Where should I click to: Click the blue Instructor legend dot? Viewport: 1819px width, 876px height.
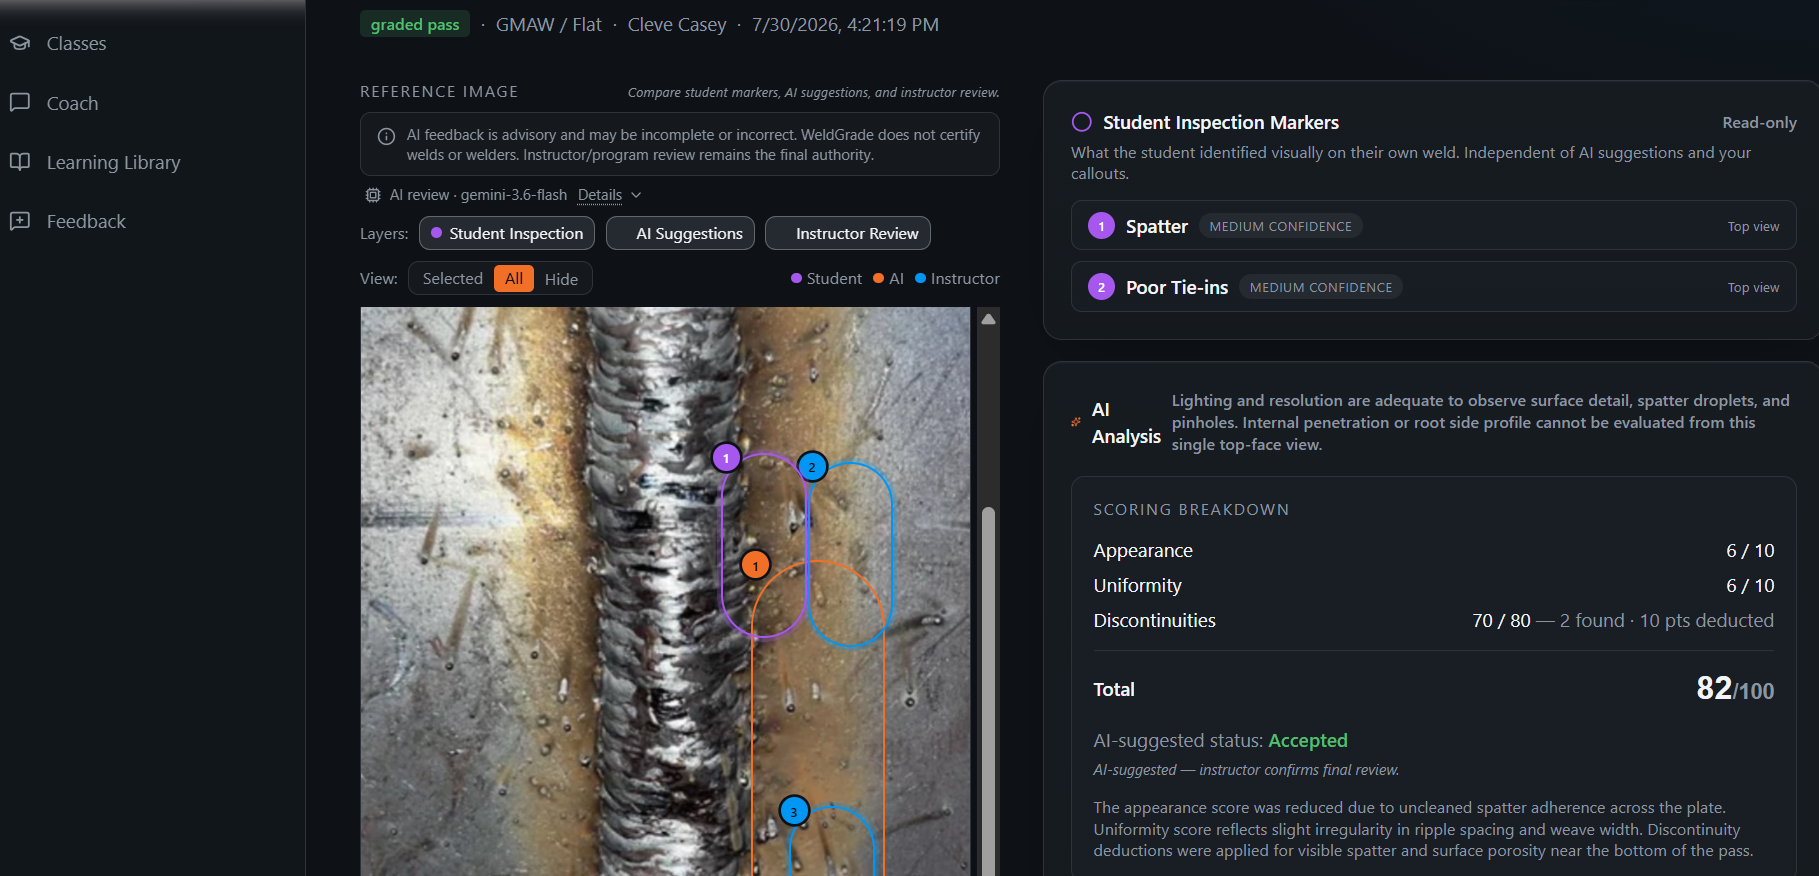click(921, 279)
